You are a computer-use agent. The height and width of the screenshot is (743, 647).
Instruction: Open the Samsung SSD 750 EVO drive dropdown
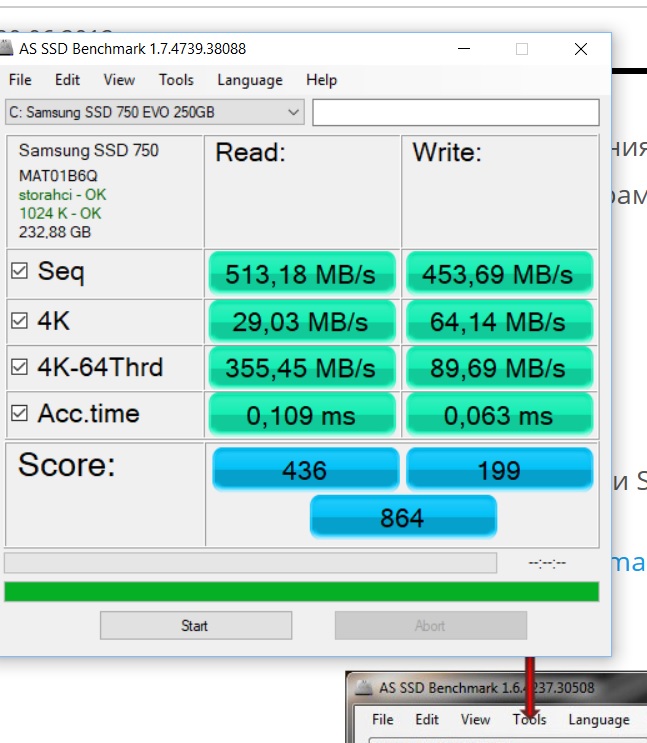155,112
